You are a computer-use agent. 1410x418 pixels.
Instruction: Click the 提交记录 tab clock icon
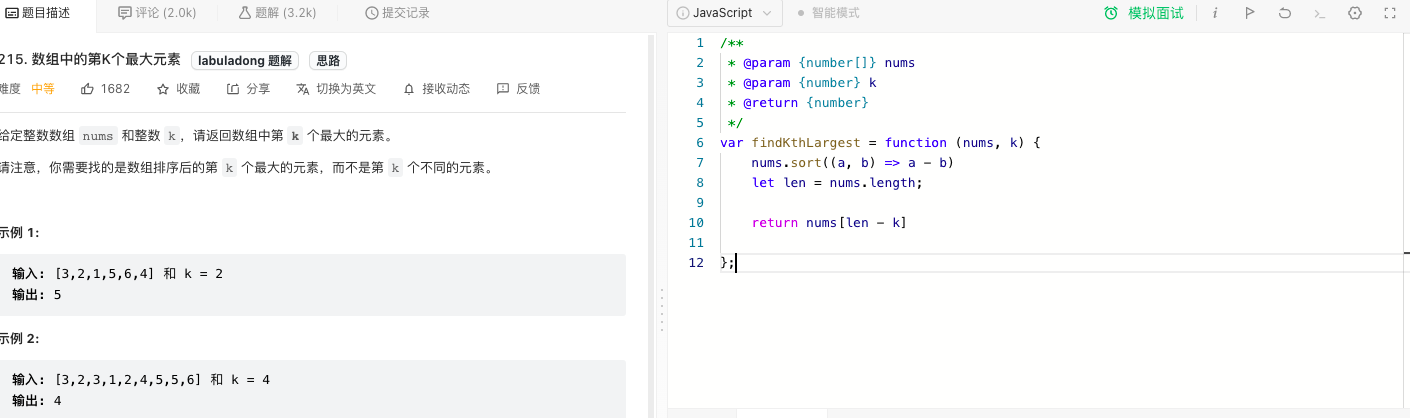372,13
